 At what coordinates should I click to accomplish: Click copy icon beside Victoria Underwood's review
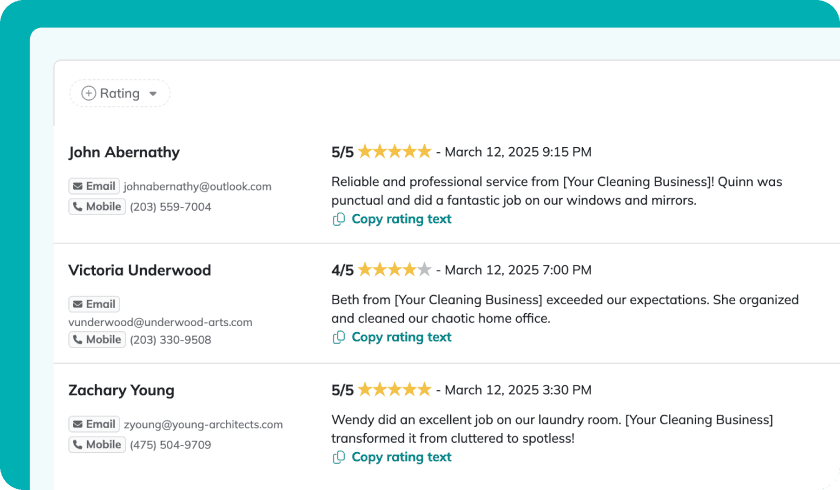[339, 337]
